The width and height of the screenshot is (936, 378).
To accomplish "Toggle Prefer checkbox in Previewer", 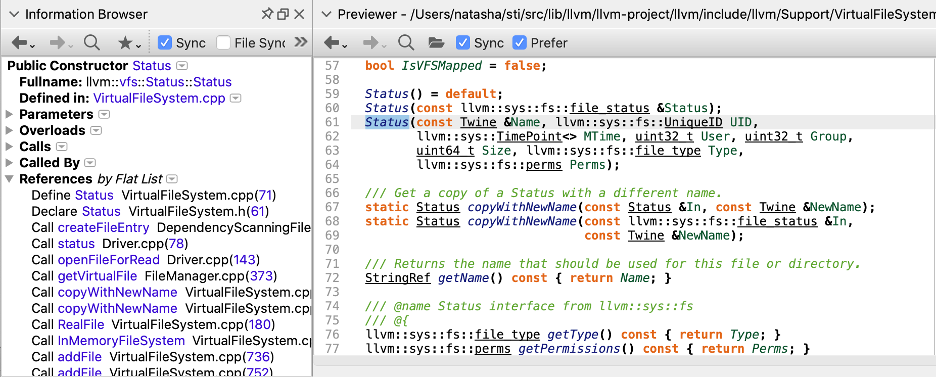I will [x=520, y=42].
